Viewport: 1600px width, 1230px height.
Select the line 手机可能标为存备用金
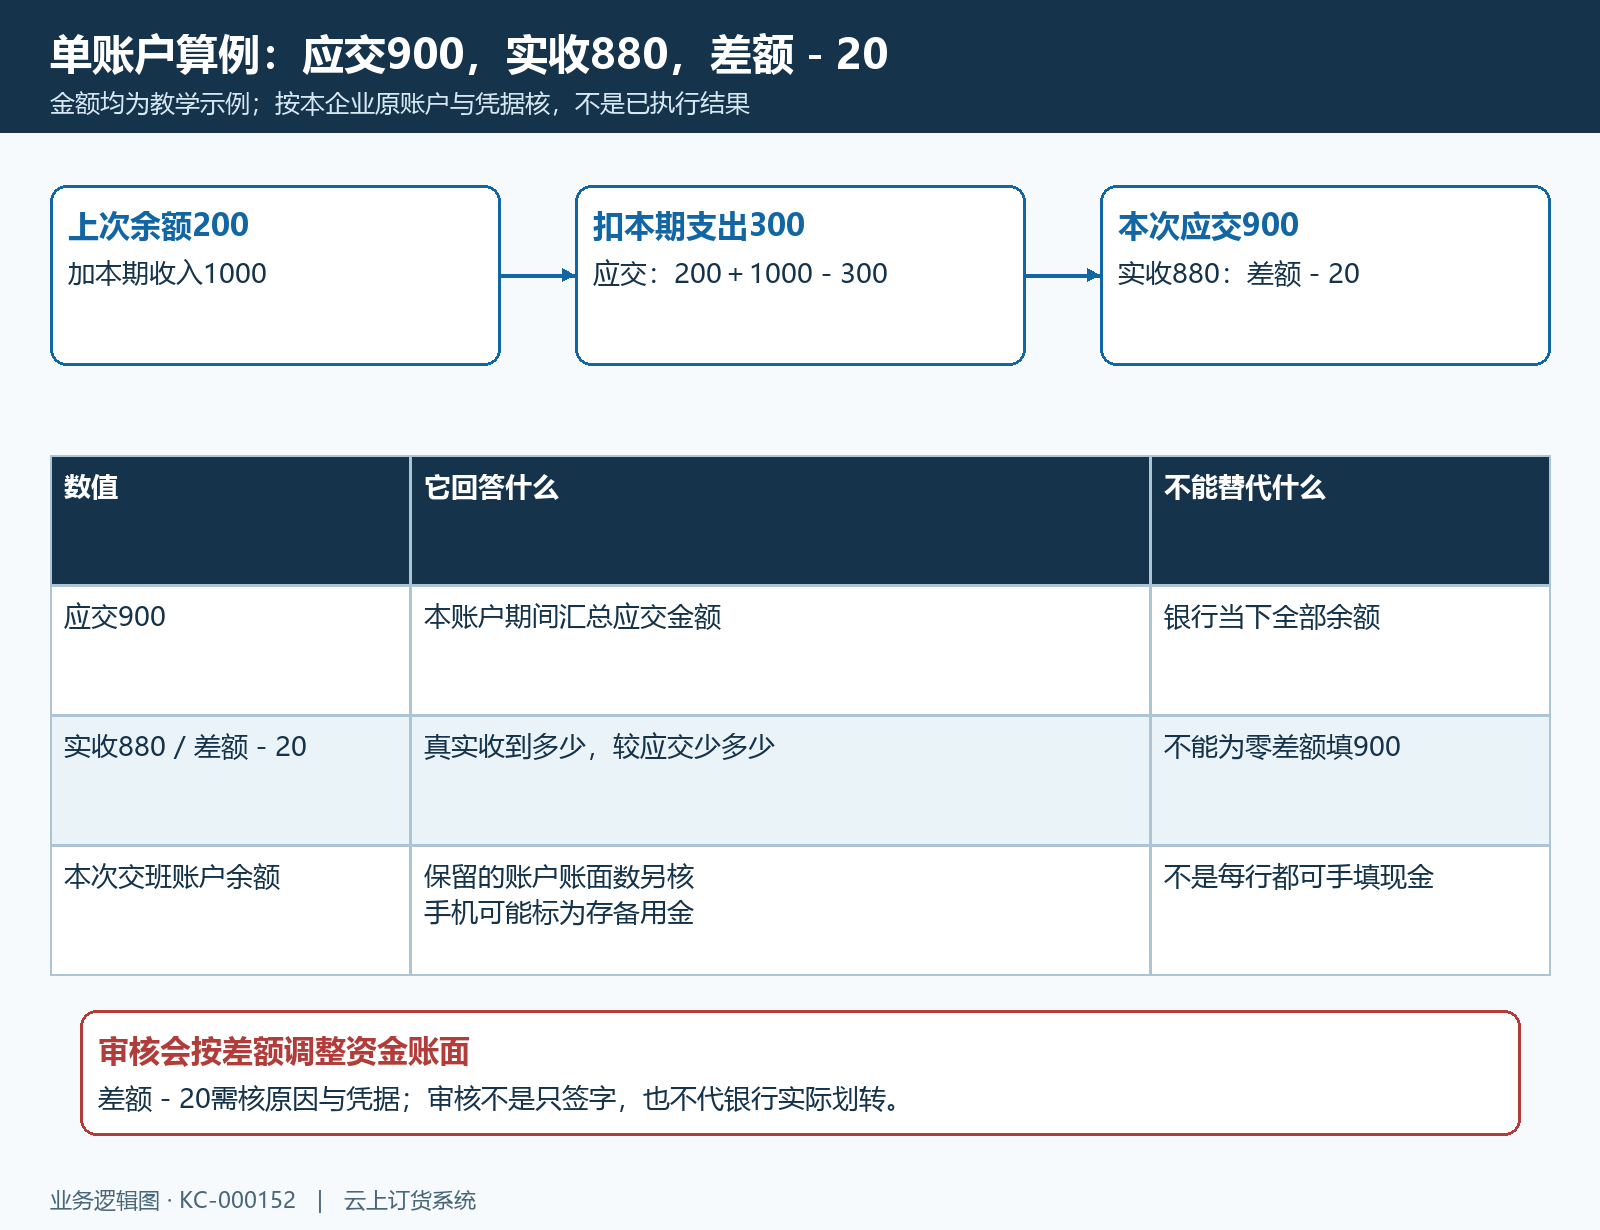pyautogui.click(x=559, y=913)
